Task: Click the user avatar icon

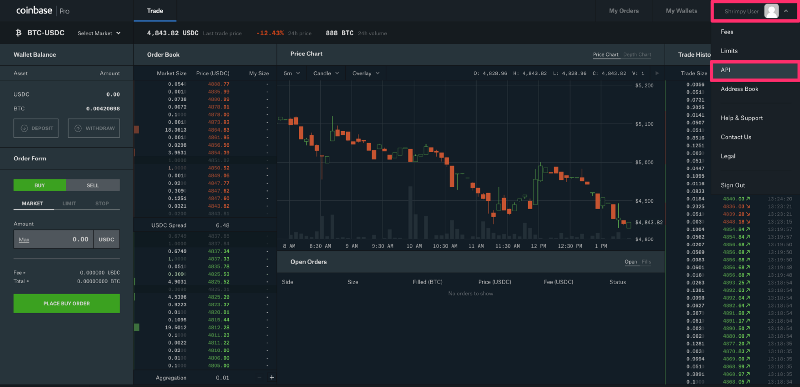Action: point(771,11)
